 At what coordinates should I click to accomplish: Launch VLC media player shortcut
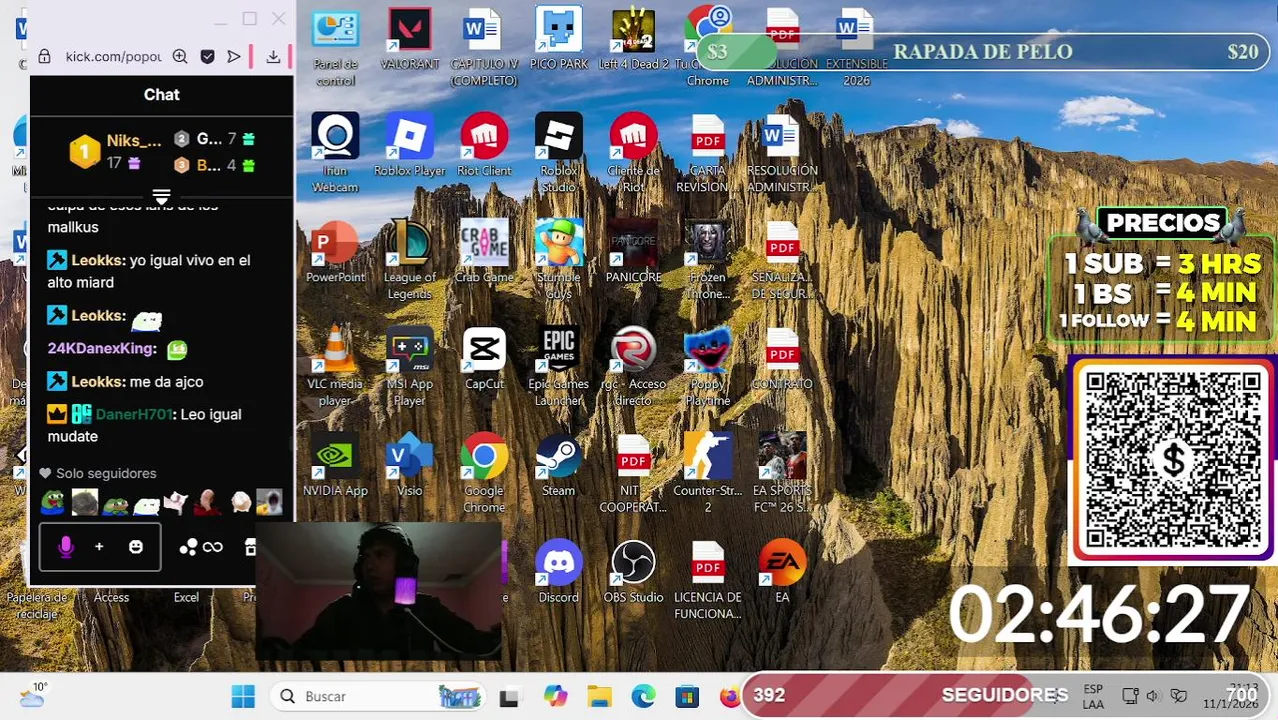(335, 366)
